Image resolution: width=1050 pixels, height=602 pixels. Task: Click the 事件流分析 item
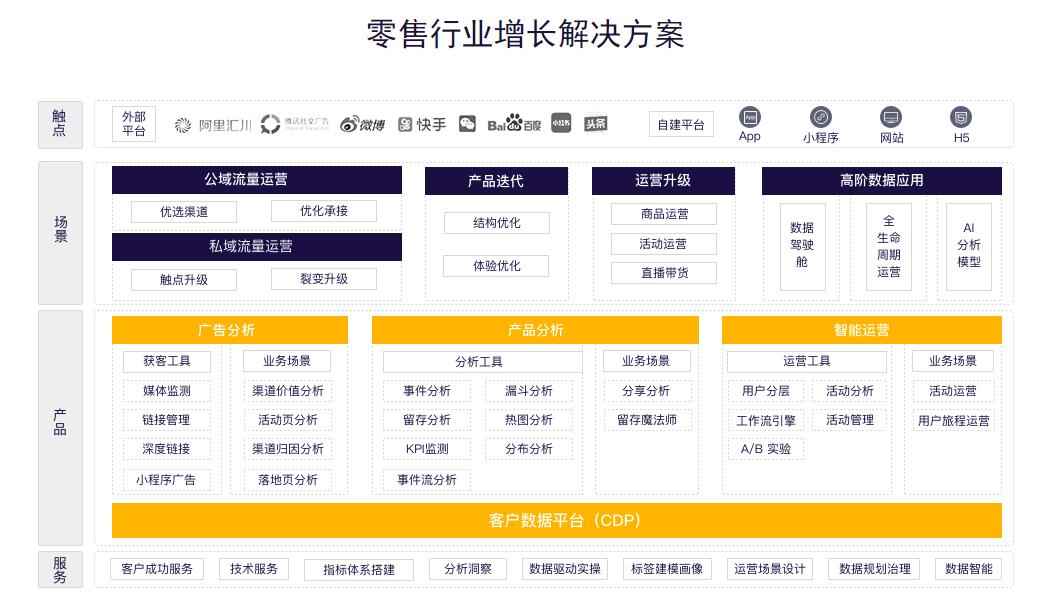point(427,480)
